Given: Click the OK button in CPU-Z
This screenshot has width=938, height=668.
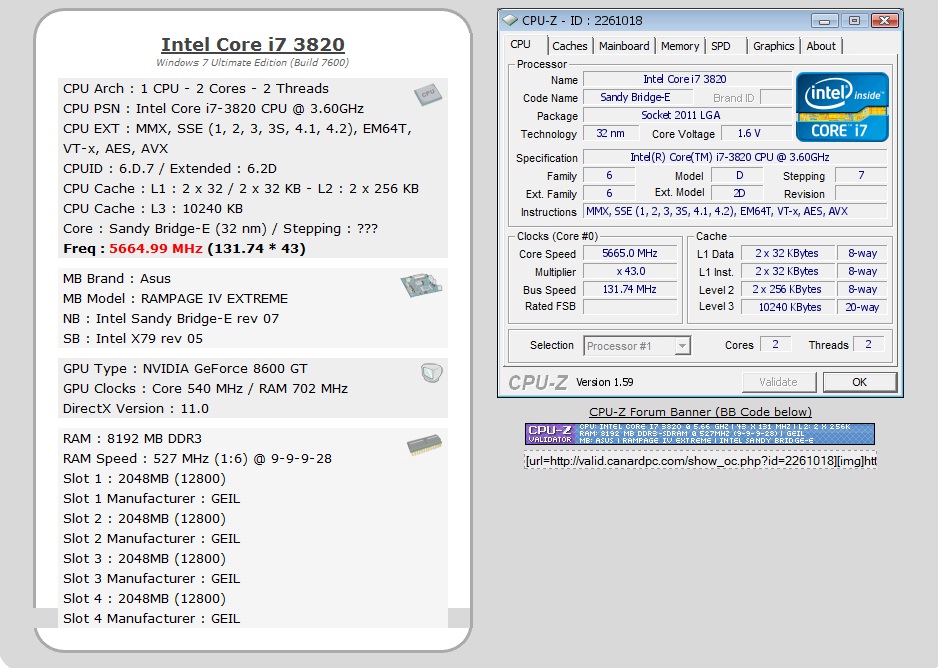Looking at the screenshot, I should [860, 382].
